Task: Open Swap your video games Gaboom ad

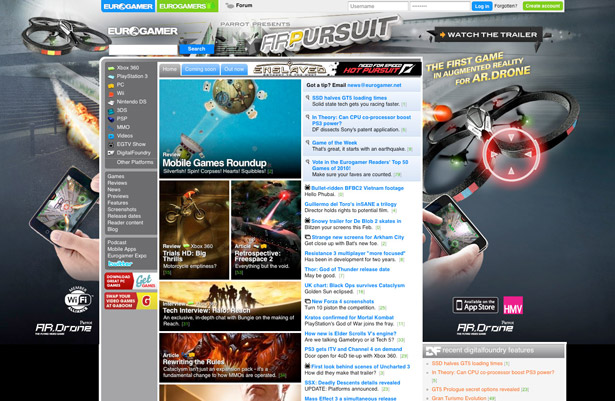Action: tap(131, 301)
